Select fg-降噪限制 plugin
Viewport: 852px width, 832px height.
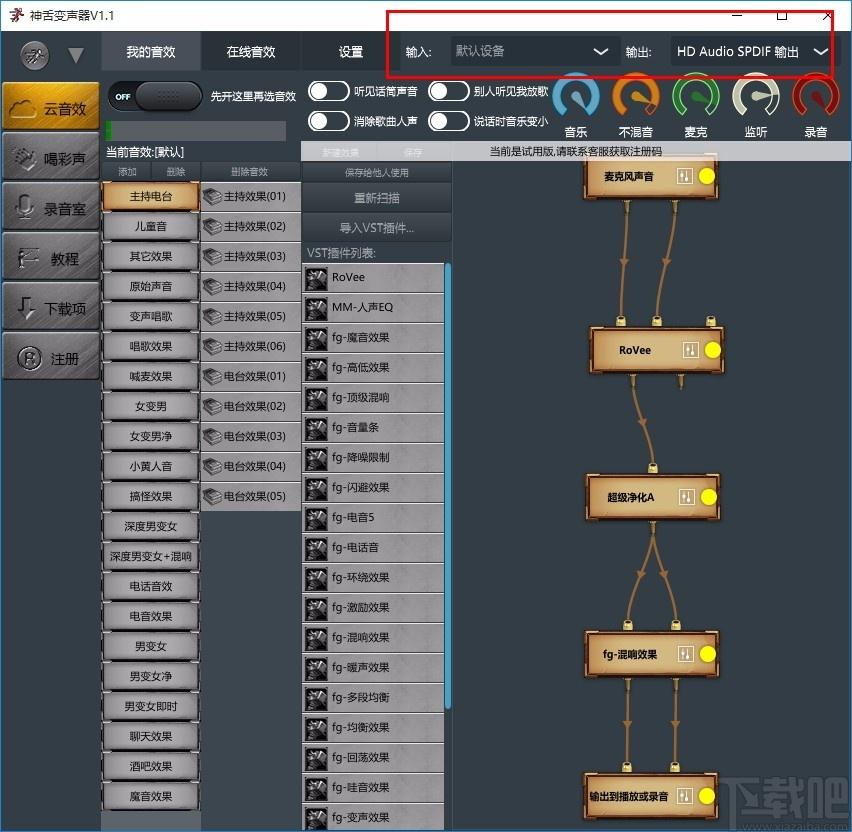373,458
